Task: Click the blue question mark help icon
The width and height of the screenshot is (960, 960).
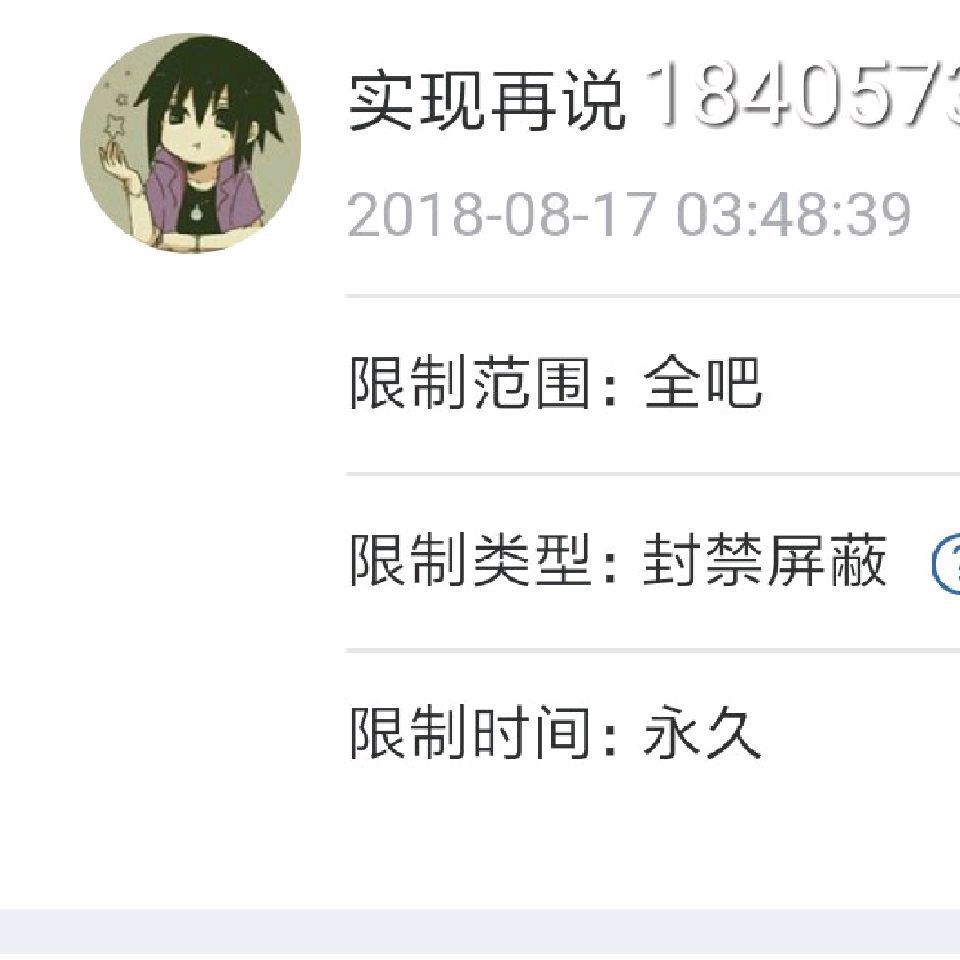Action: tap(946, 563)
